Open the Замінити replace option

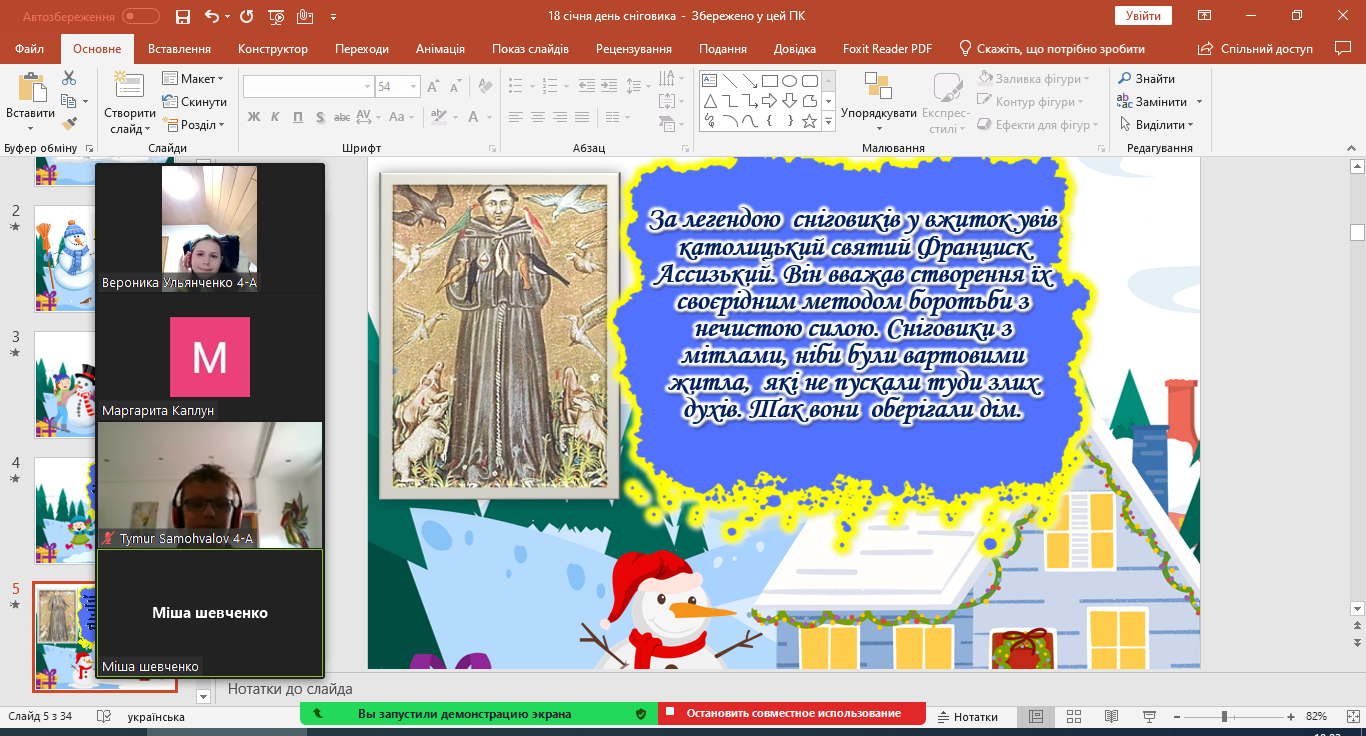(x=1153, y=102)
